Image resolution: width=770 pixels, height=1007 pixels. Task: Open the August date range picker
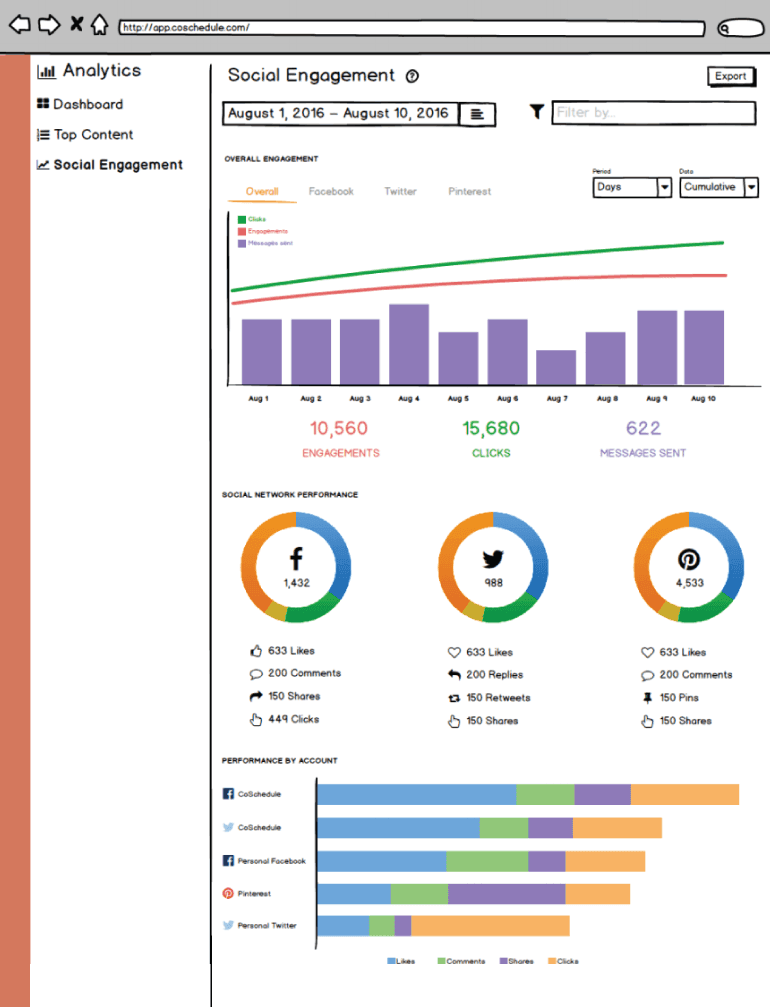(339, 114)
